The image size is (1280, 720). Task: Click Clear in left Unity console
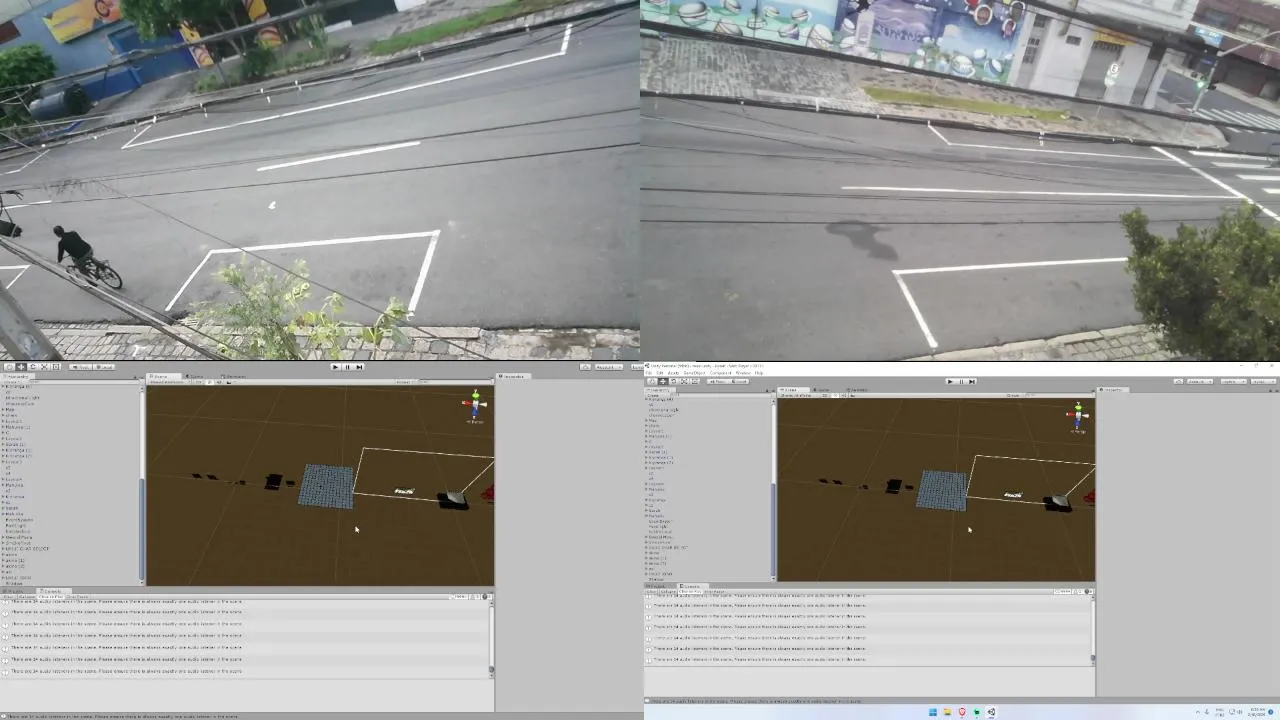(8, 597)
